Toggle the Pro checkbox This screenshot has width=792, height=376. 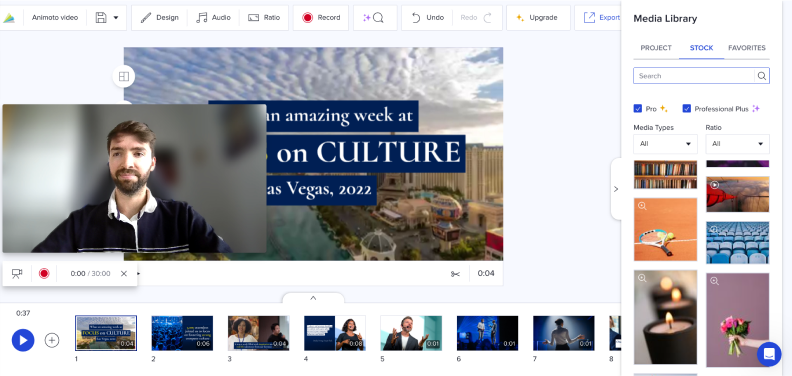tap(637, 109)
